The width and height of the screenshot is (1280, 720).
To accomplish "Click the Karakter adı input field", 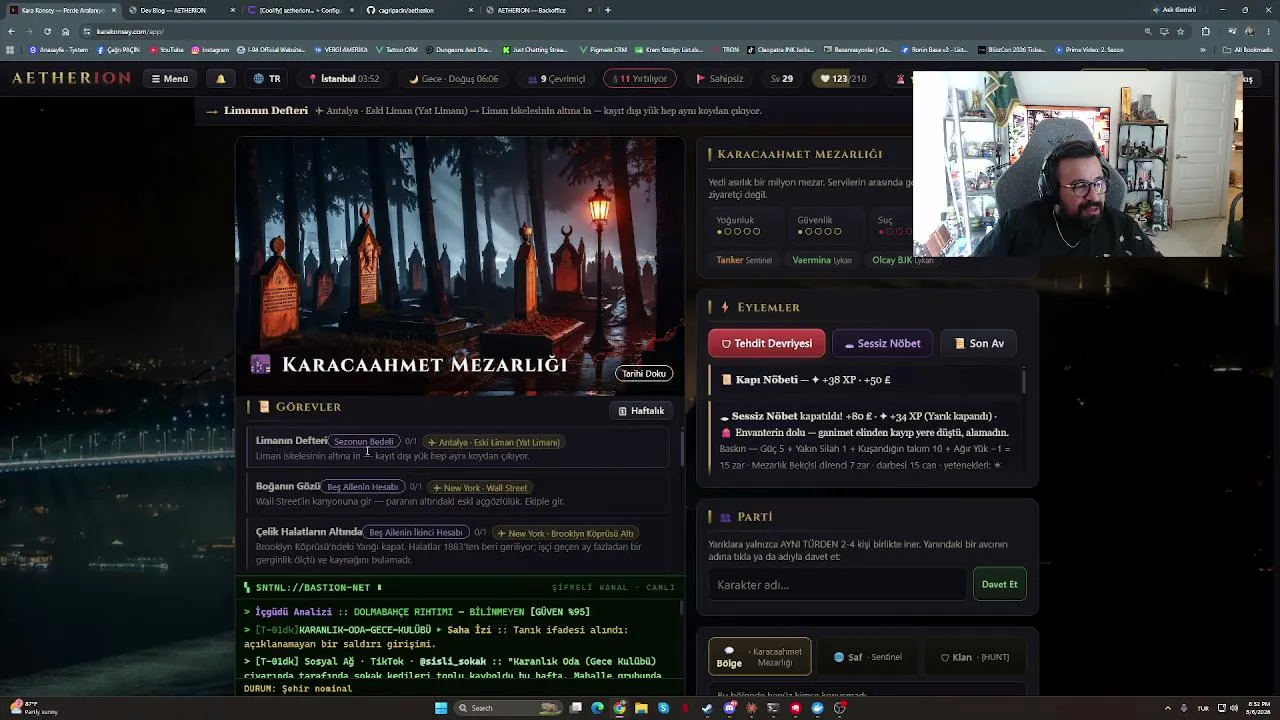I will 837,585.
